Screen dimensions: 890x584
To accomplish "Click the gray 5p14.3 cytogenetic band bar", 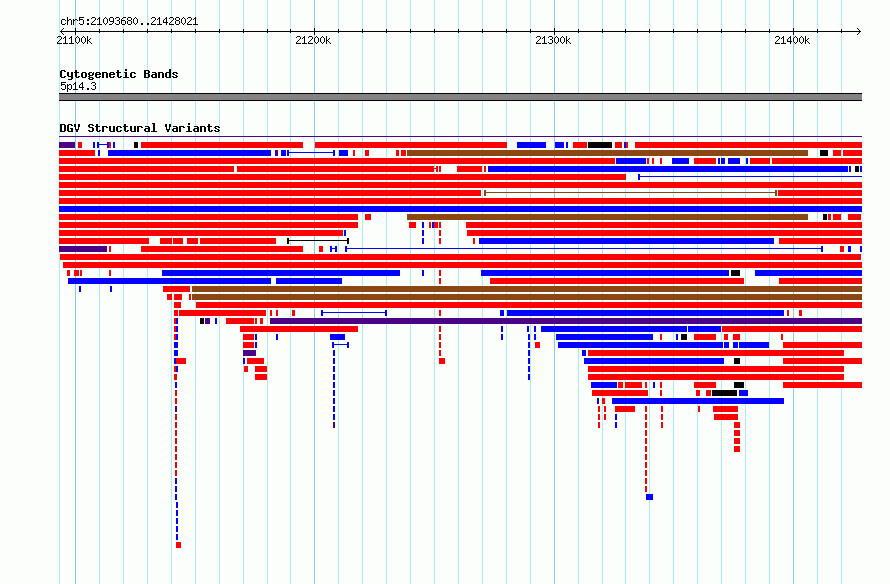I will coord(460,97).
